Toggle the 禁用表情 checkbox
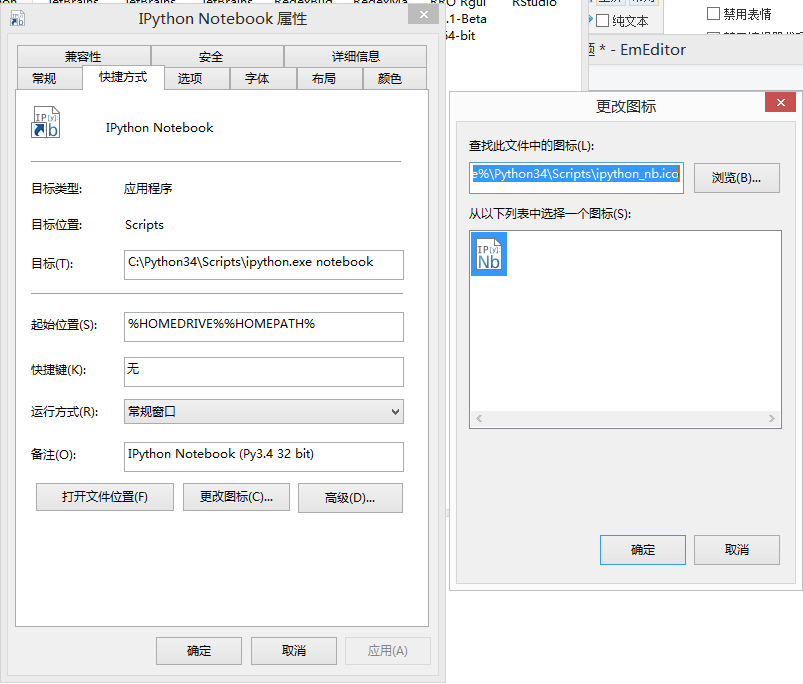The image size is (803, 684). [713, 13]
